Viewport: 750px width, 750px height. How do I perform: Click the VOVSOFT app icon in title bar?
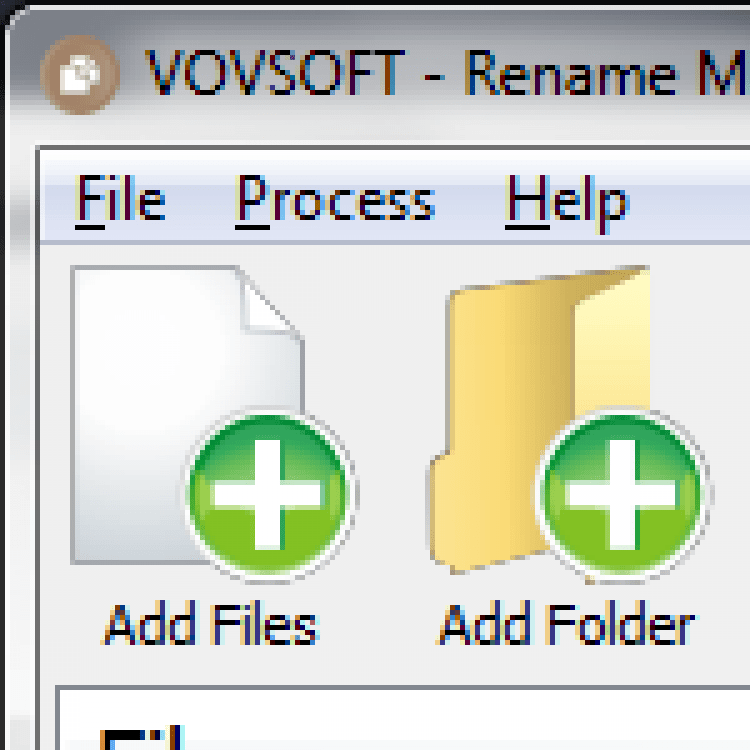78,76
